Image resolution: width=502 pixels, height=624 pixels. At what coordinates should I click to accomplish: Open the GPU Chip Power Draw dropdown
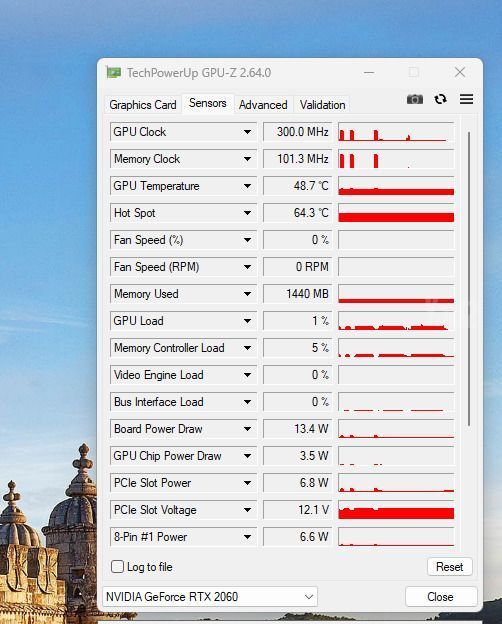(247, 456)
